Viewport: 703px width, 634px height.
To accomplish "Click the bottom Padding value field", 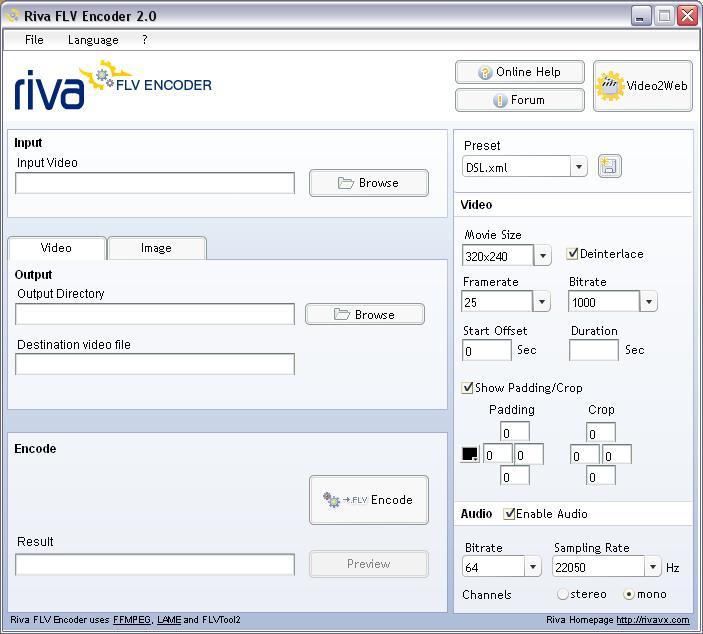I will 515,476.
